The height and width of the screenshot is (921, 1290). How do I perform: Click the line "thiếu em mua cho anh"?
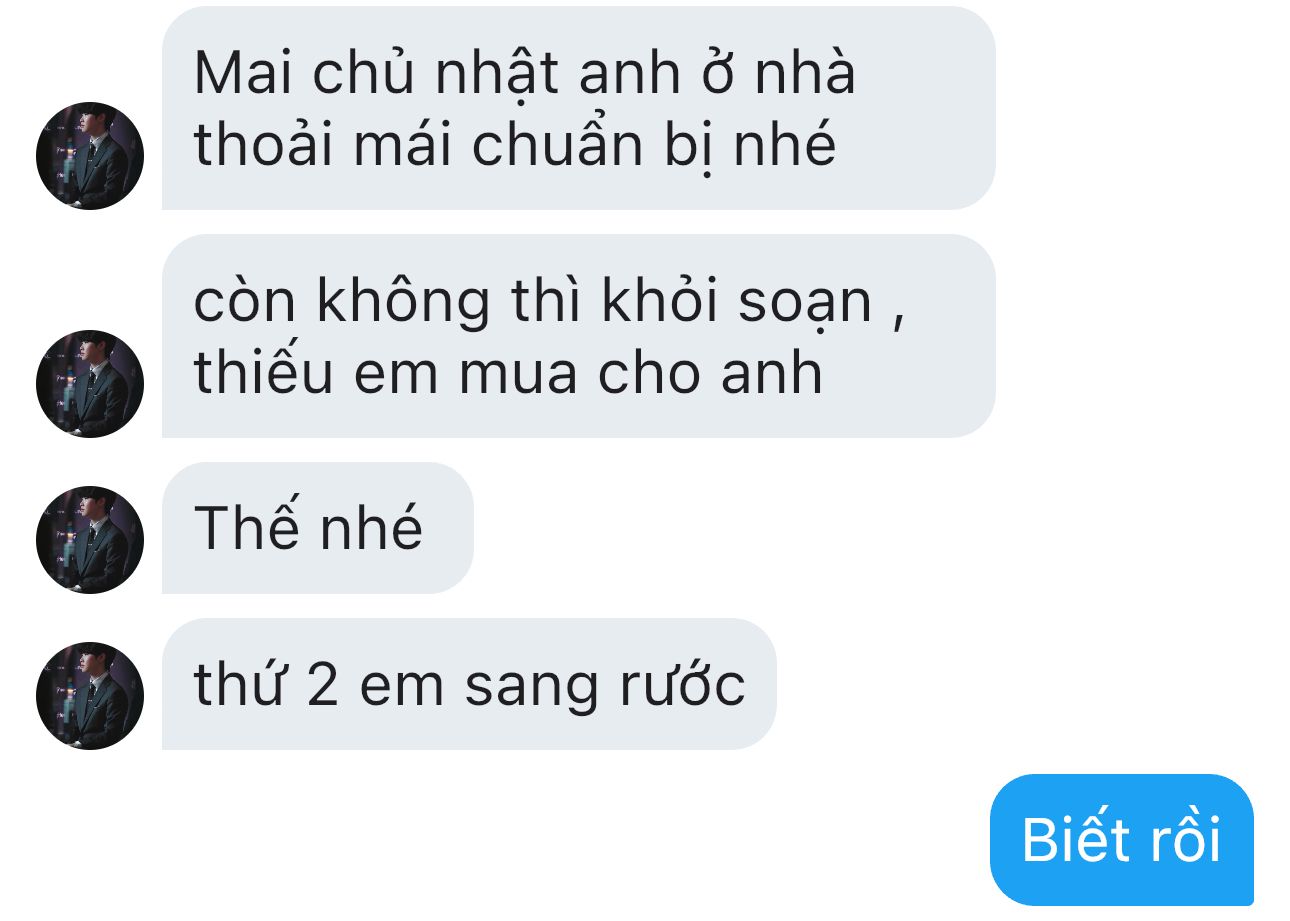(x=508, y=373)
